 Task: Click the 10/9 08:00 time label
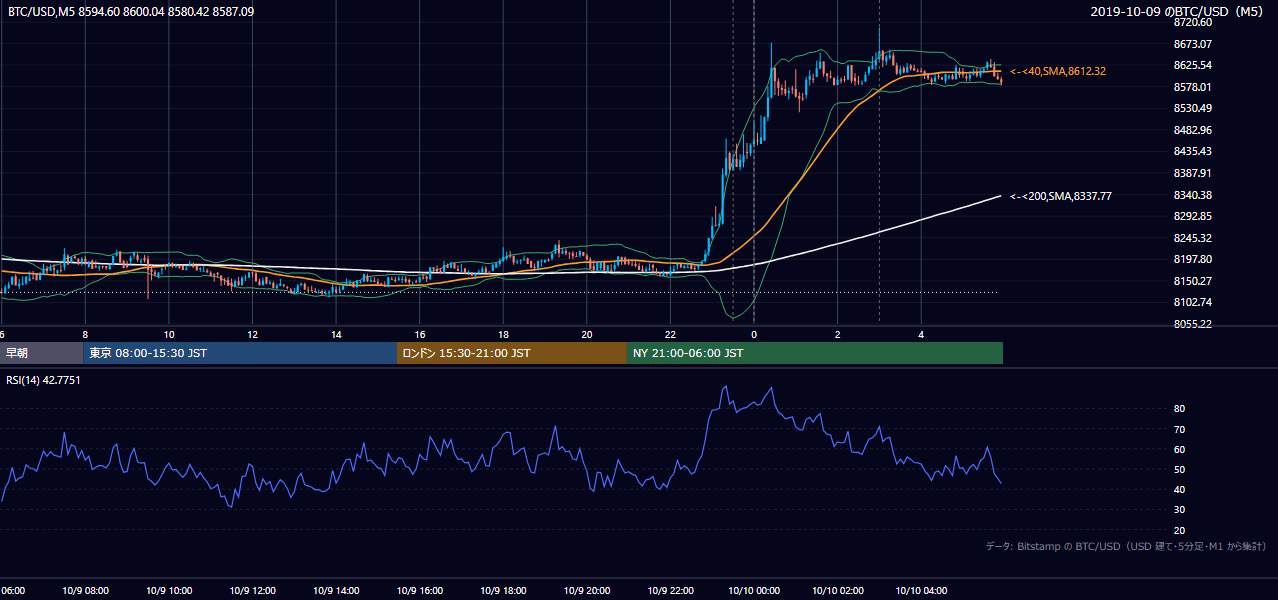click(x=85, y=591)
